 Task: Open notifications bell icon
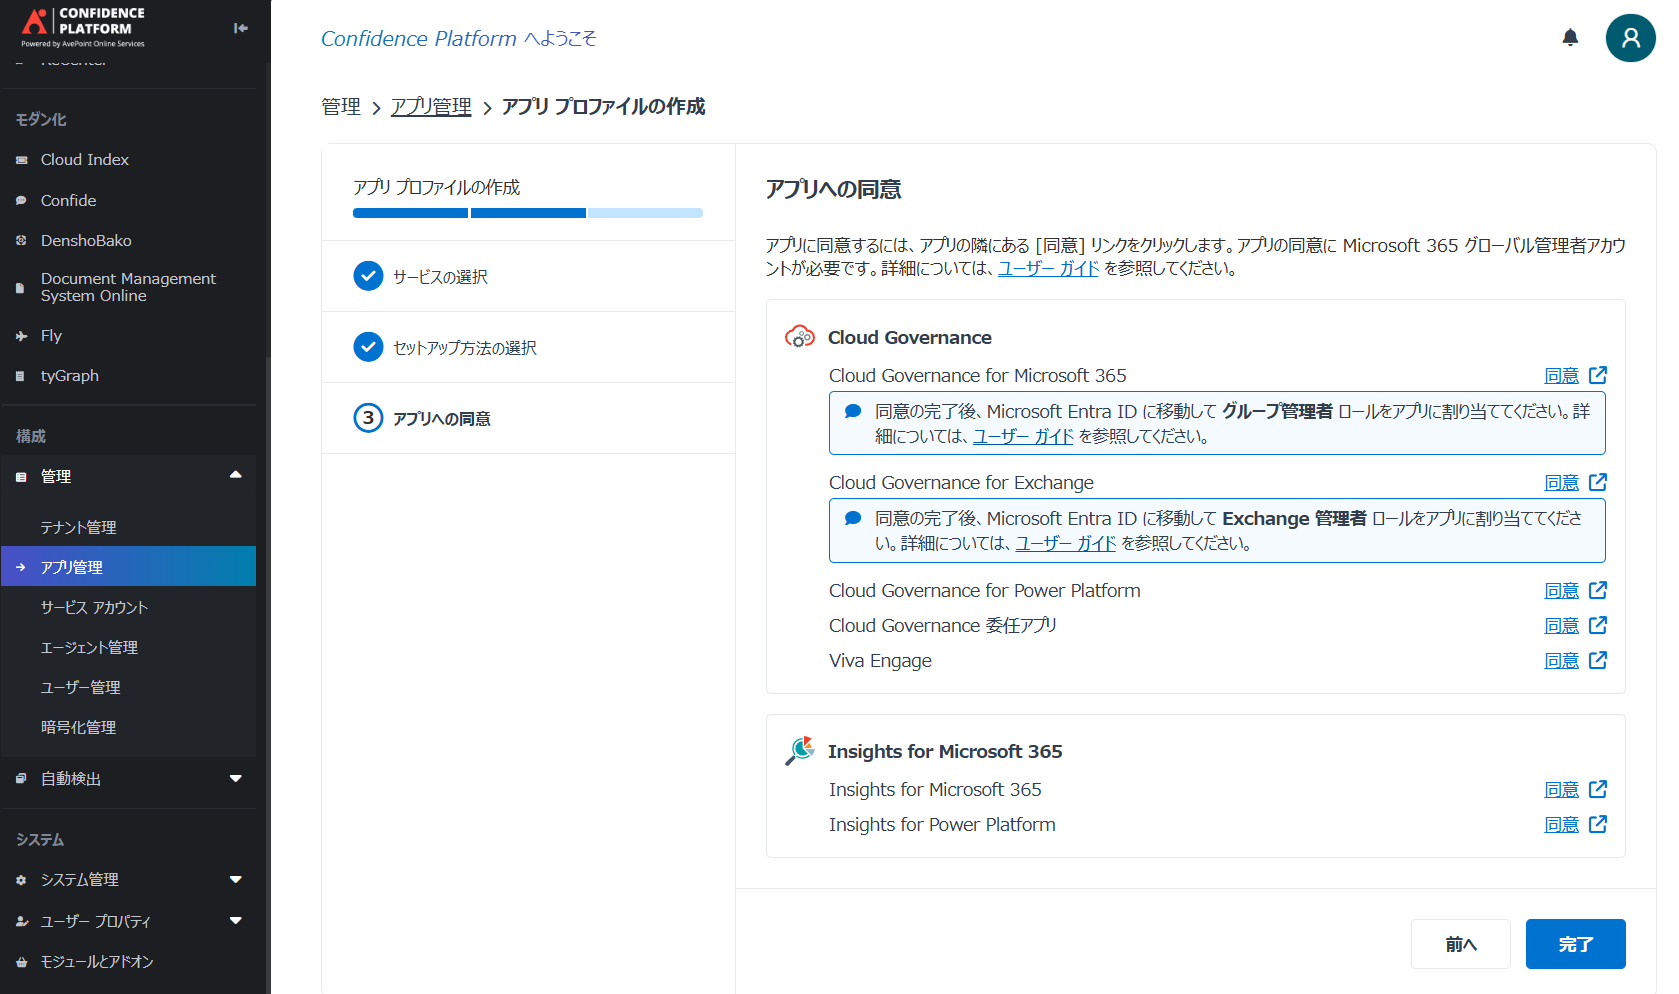click(1570, 38)
